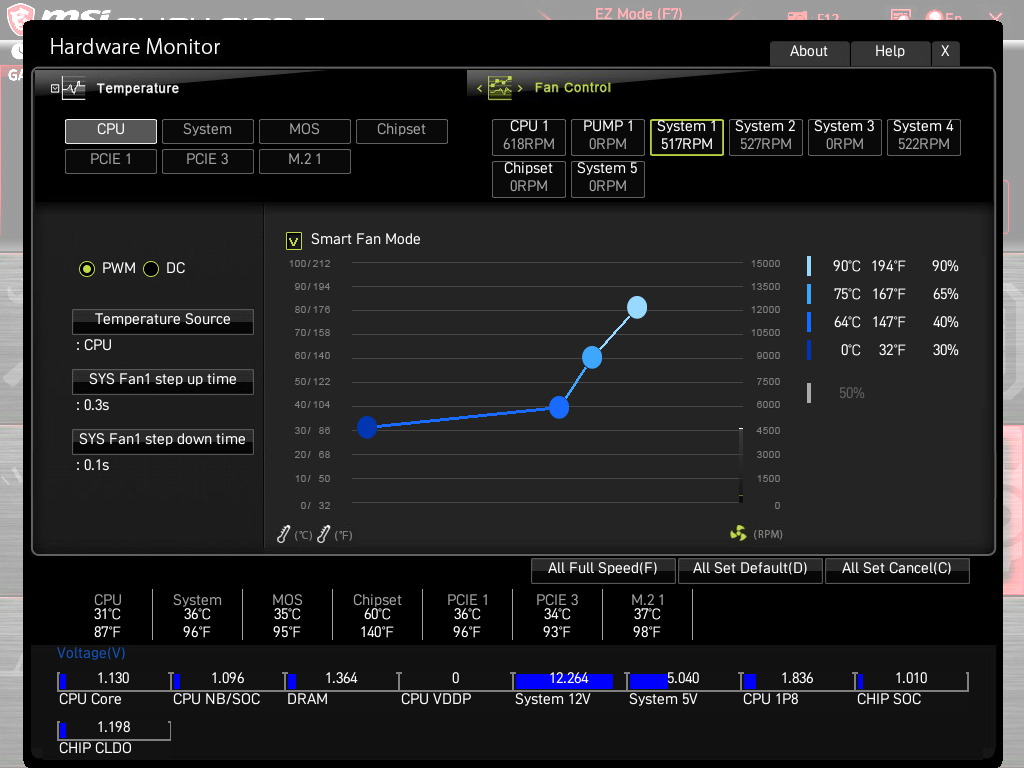Click M.2 1 37°C temperature reading
The width and height of the screenshot is (1024, 768).
tap(647, 615)
